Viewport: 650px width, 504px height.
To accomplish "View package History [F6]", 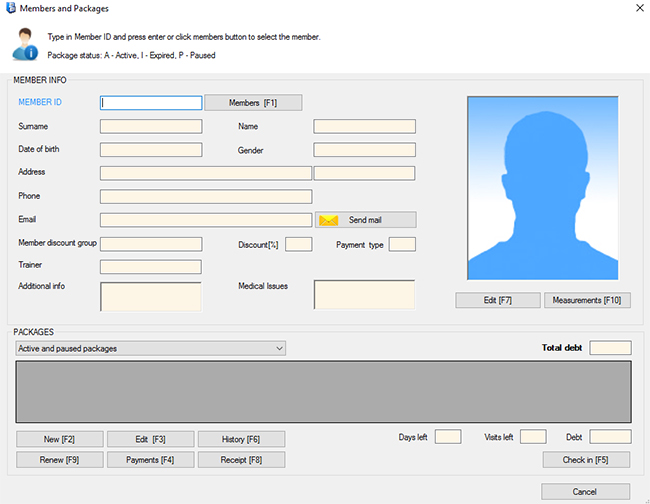I will click(x=240, y=439).
